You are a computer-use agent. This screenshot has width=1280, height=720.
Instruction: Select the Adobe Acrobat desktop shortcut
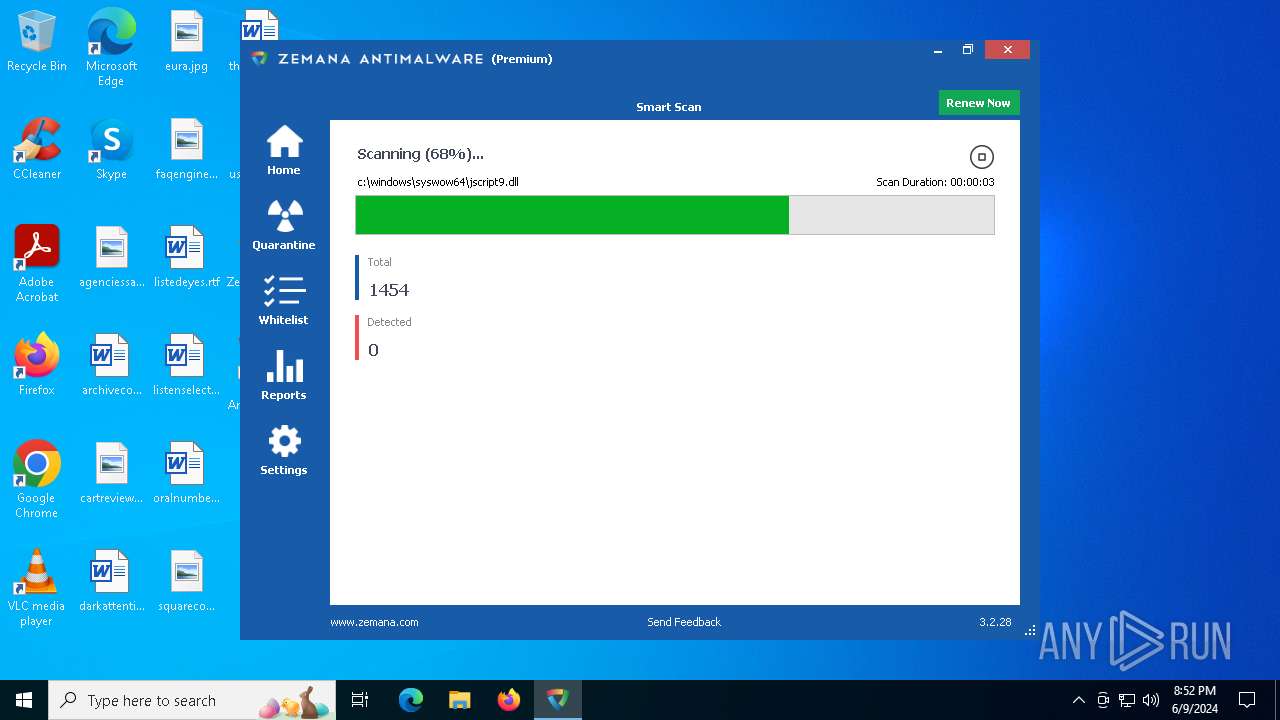click(x=37, y=264)
